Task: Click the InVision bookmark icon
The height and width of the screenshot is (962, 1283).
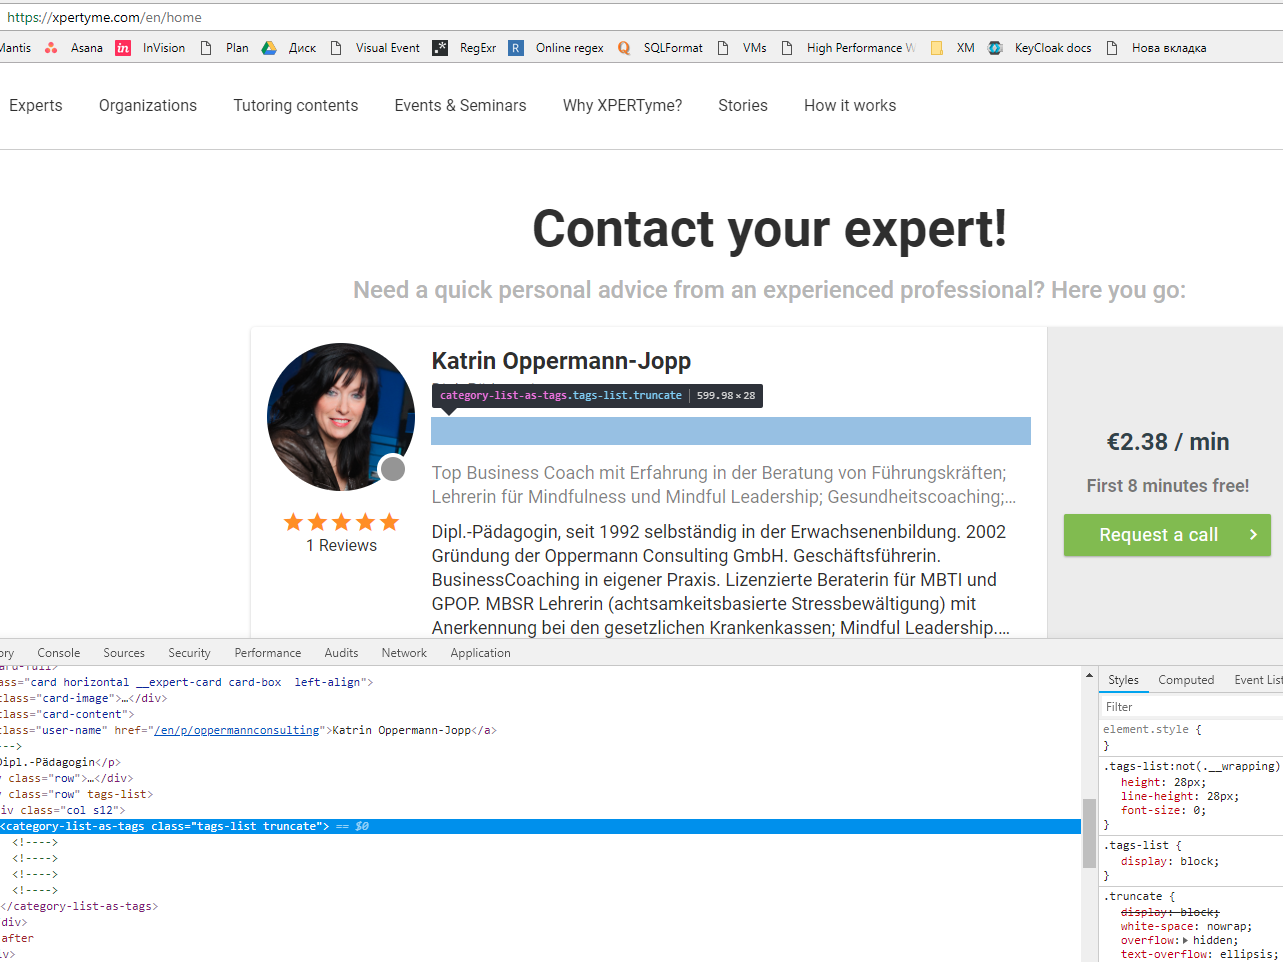Action: coord(123,48)
